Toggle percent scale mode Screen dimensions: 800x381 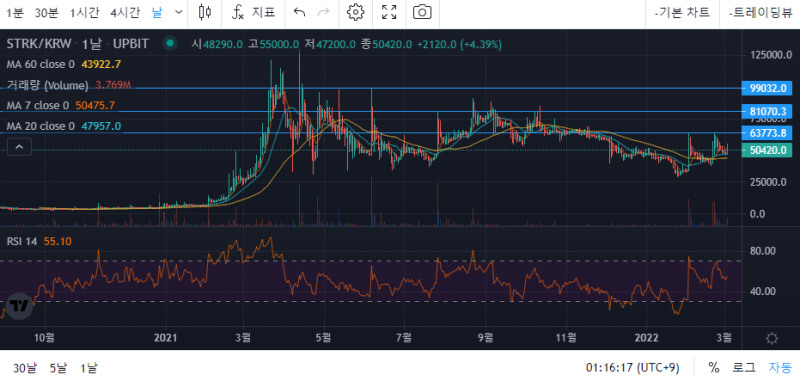click(x=714, y=367)
